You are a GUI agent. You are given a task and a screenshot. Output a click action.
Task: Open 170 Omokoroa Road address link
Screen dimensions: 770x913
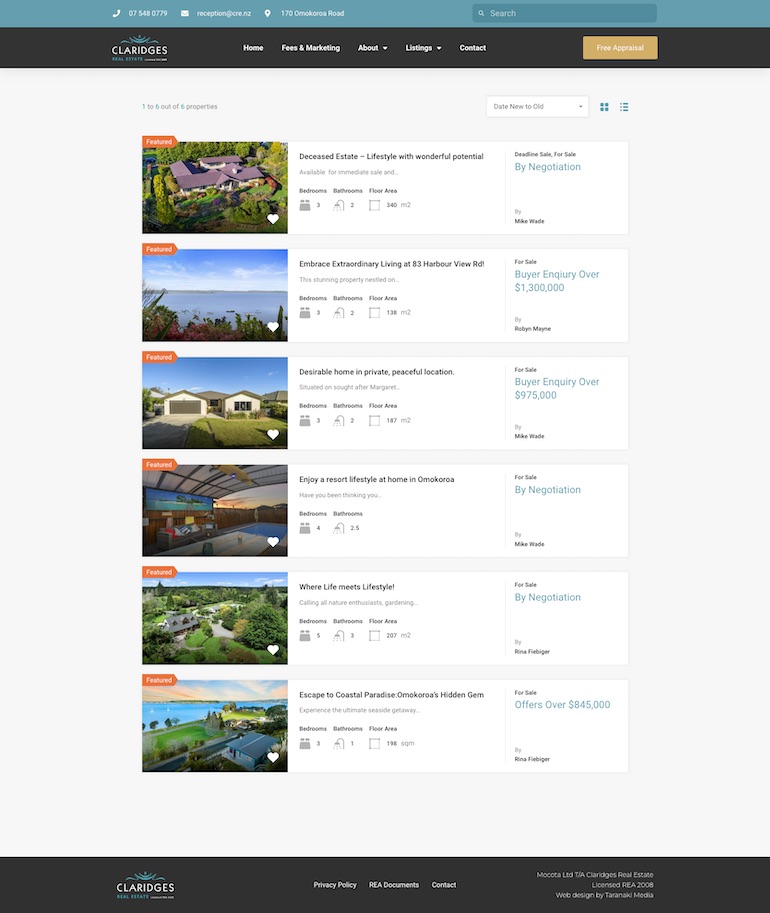pos(312,13)
